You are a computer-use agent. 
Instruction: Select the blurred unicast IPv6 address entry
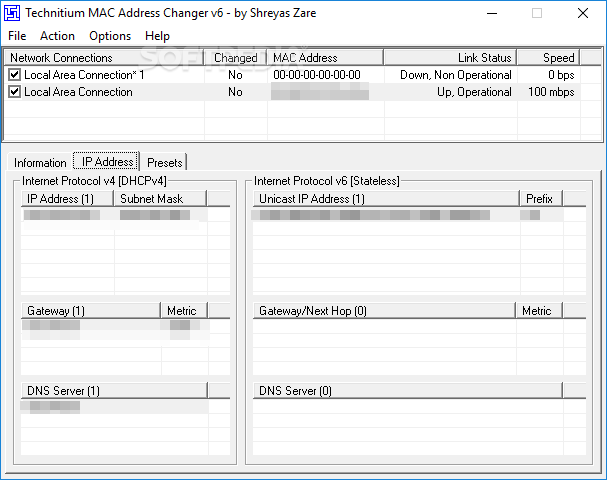click(x=371, y=215)
